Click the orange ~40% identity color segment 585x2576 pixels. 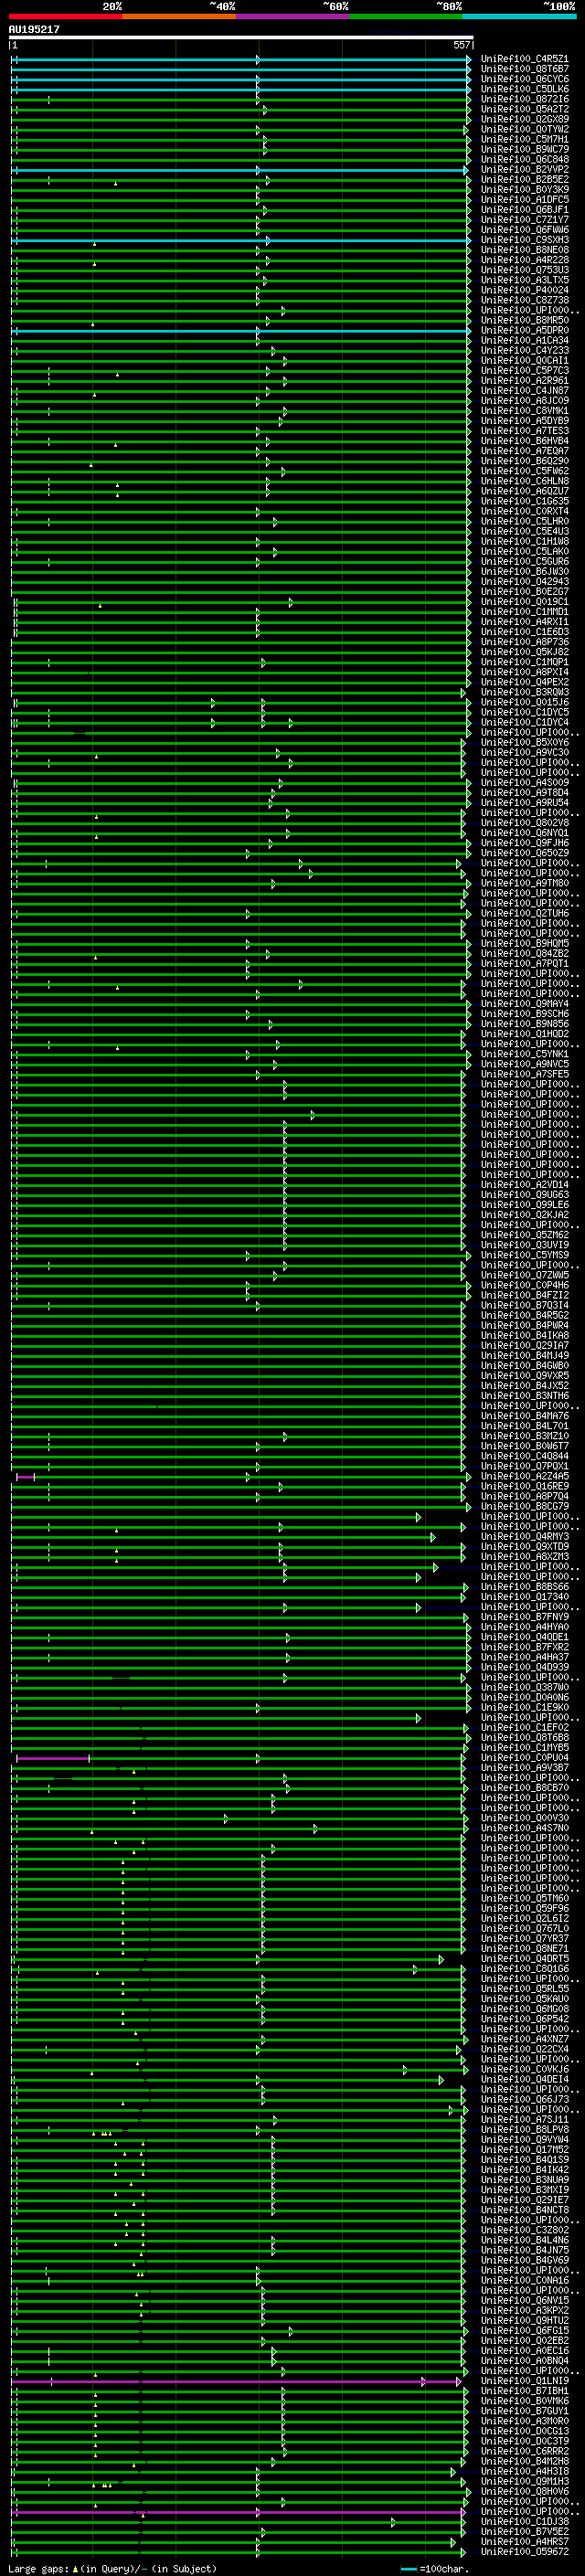point(179,16)
